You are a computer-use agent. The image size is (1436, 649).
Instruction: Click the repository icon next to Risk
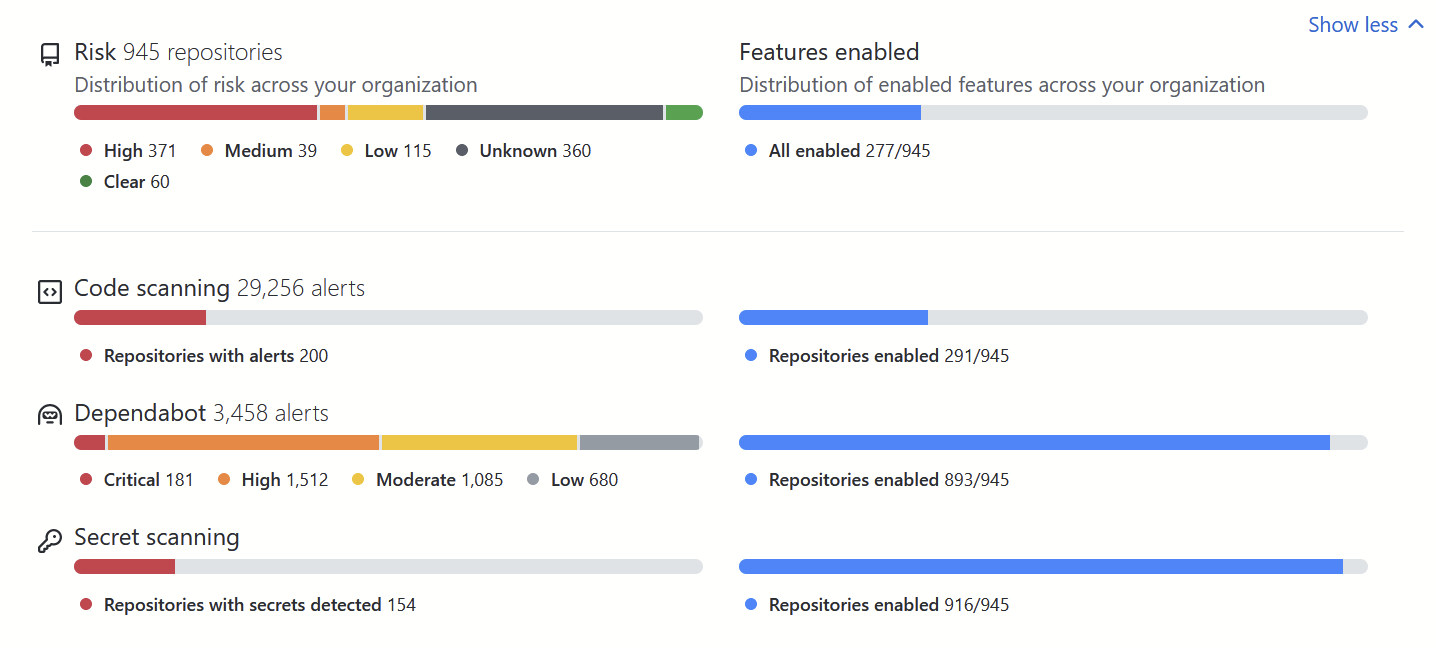click(49, 54)
